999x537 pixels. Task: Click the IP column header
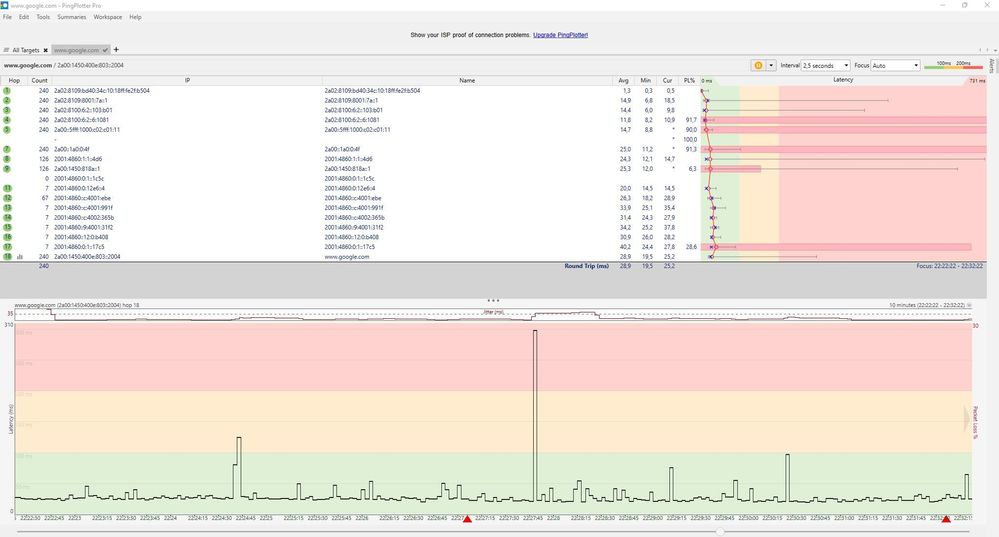tap(187, 80)
